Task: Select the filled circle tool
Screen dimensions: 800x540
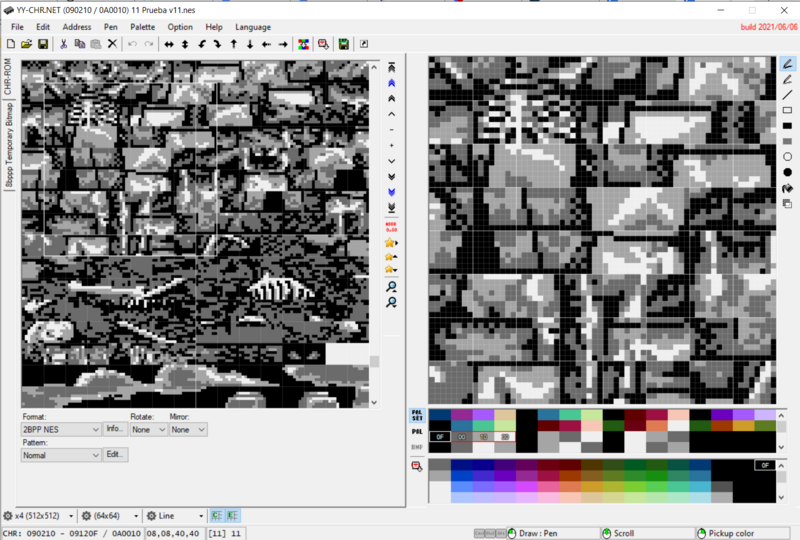Action: (787, 173)
